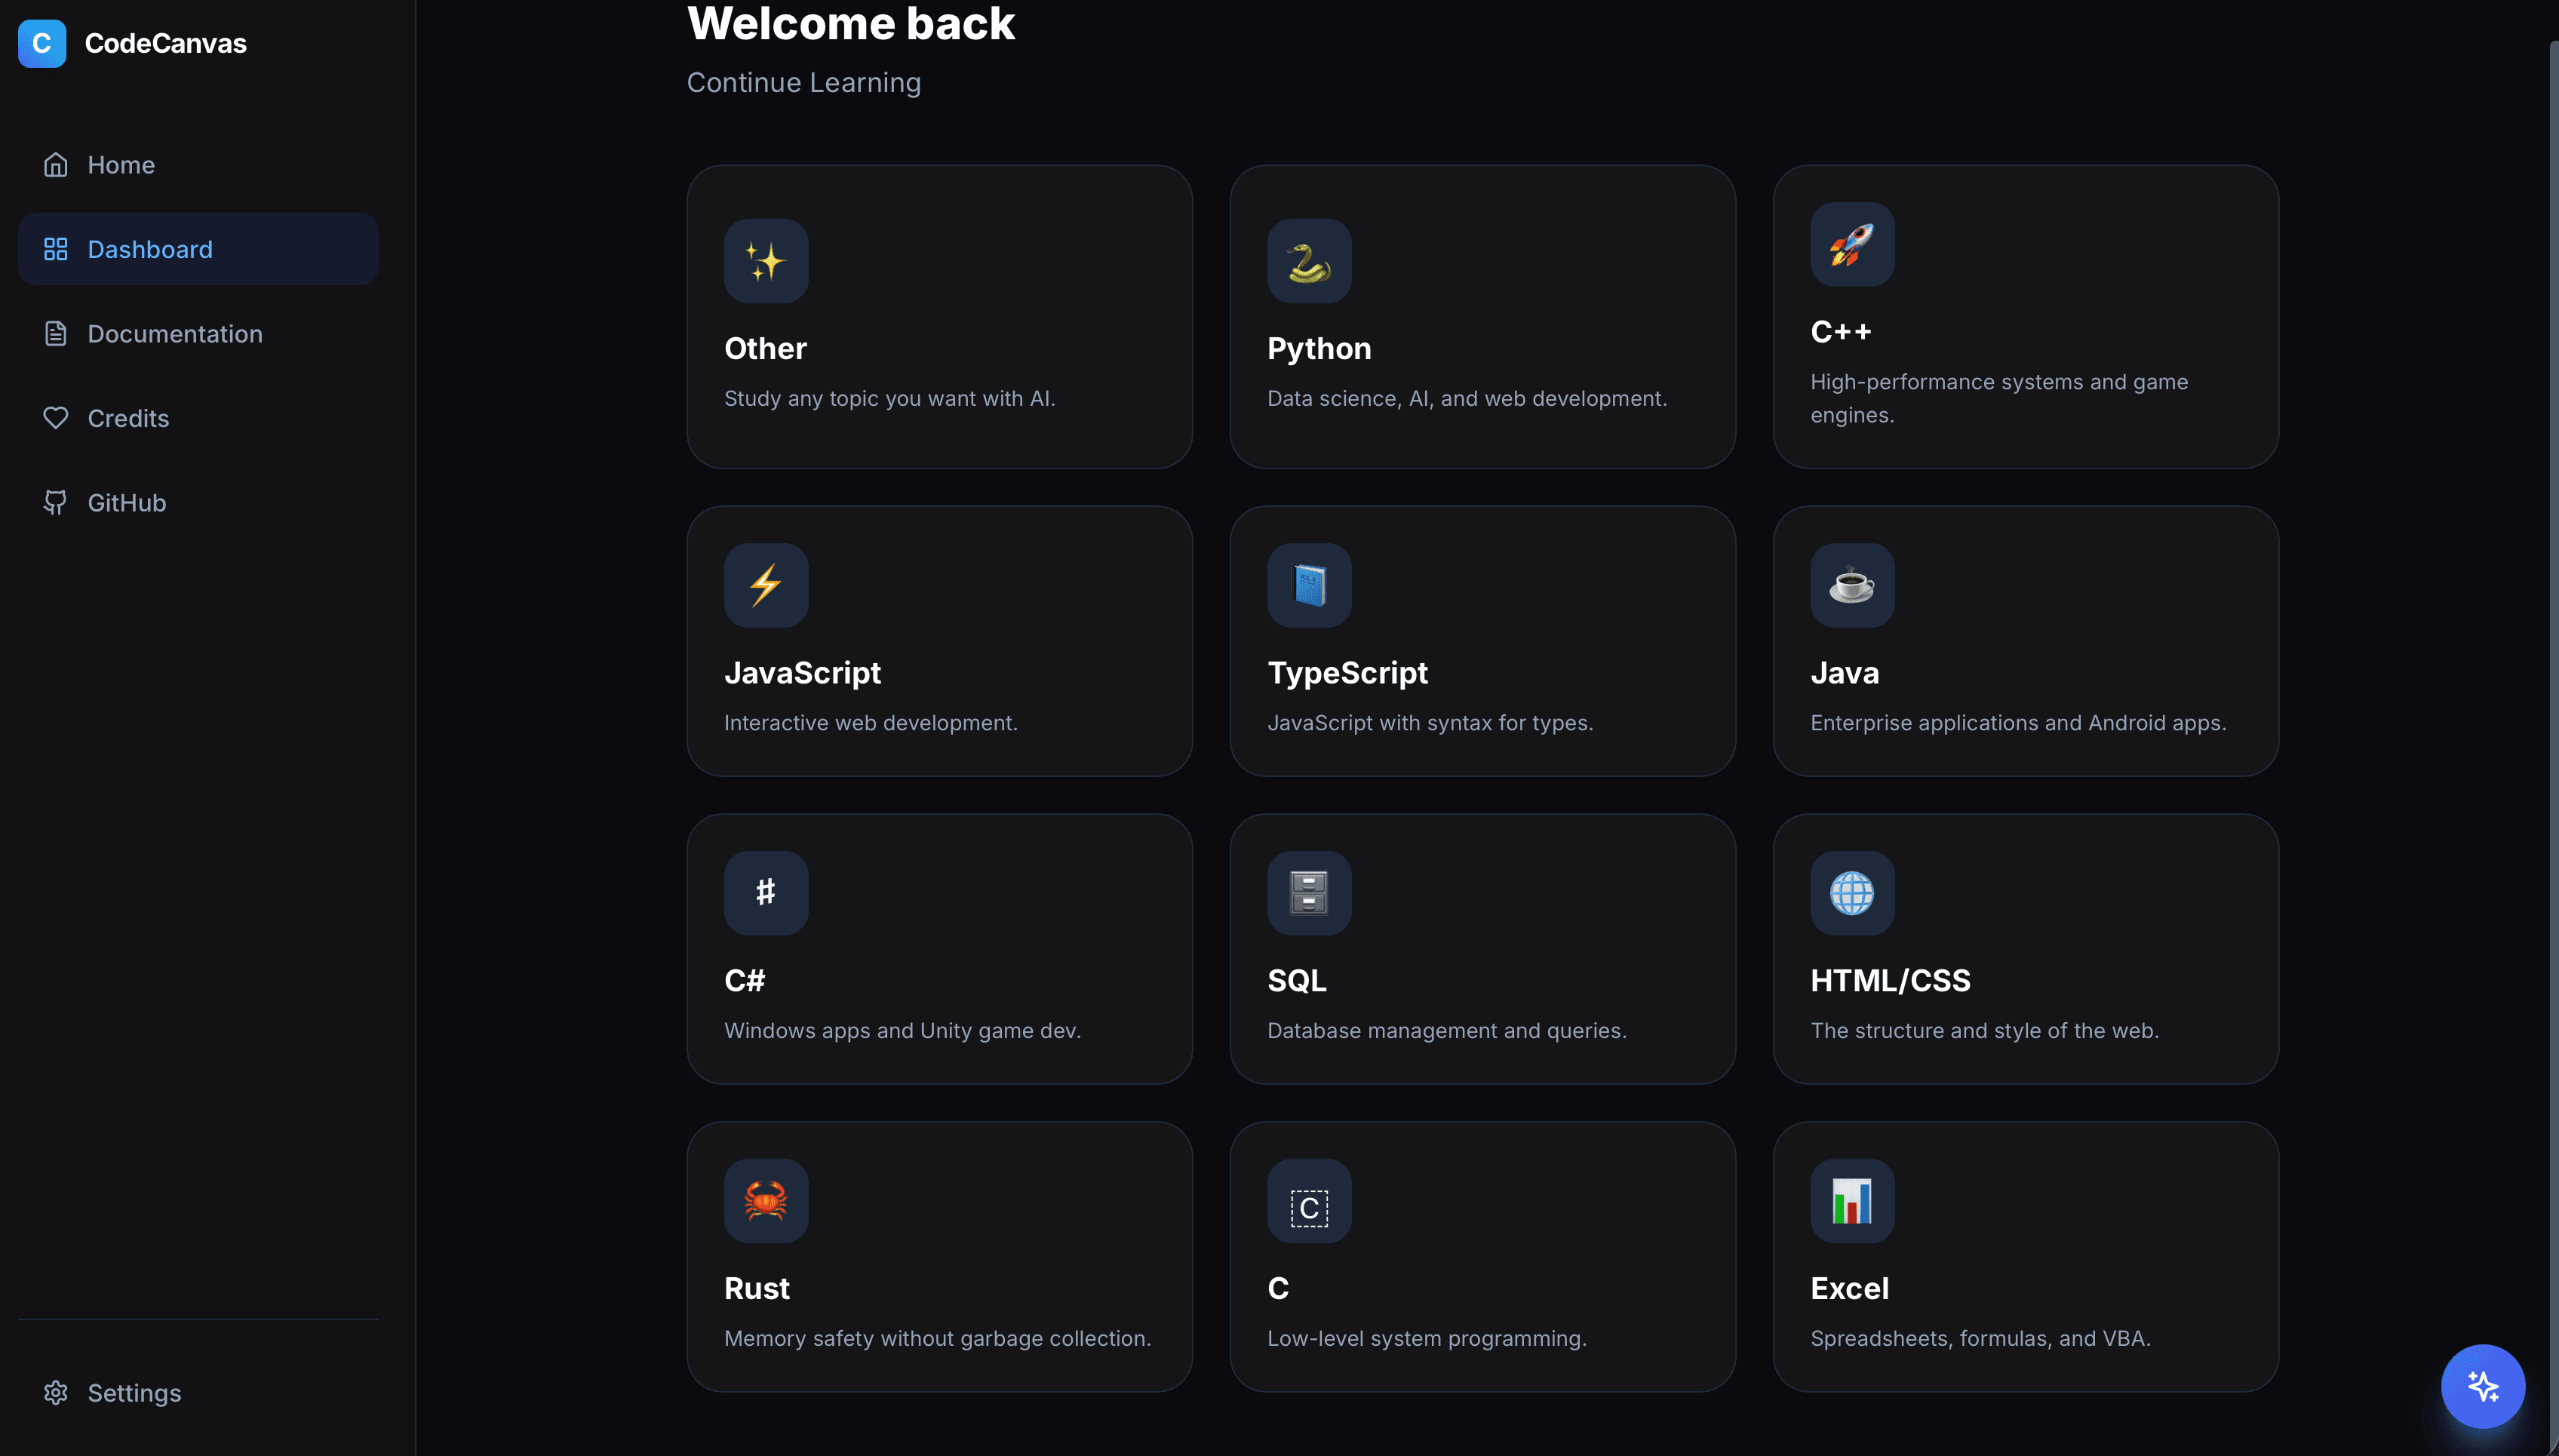
Task: Open the HTML/CSS learning card
Action: click(x=2025, y=948)
